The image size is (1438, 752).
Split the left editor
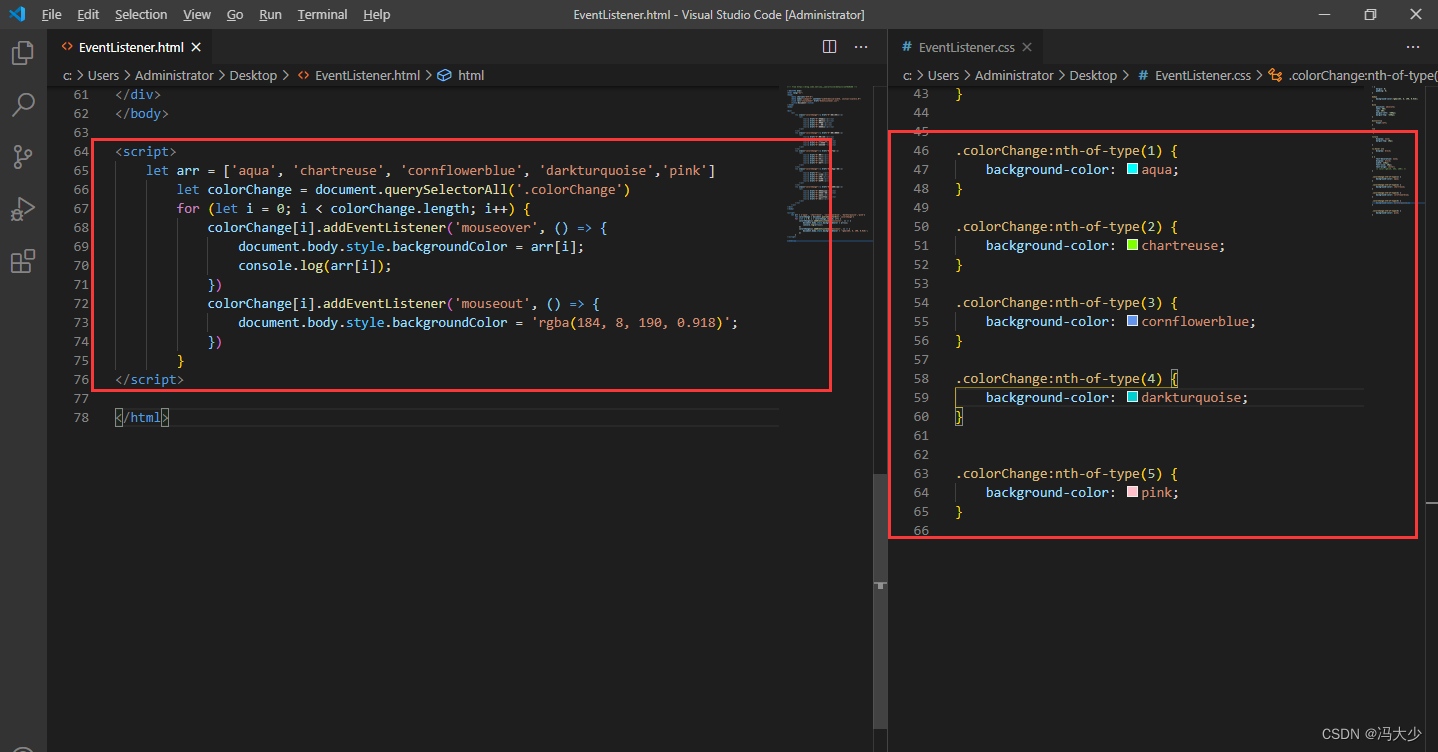tap(829, 47)
